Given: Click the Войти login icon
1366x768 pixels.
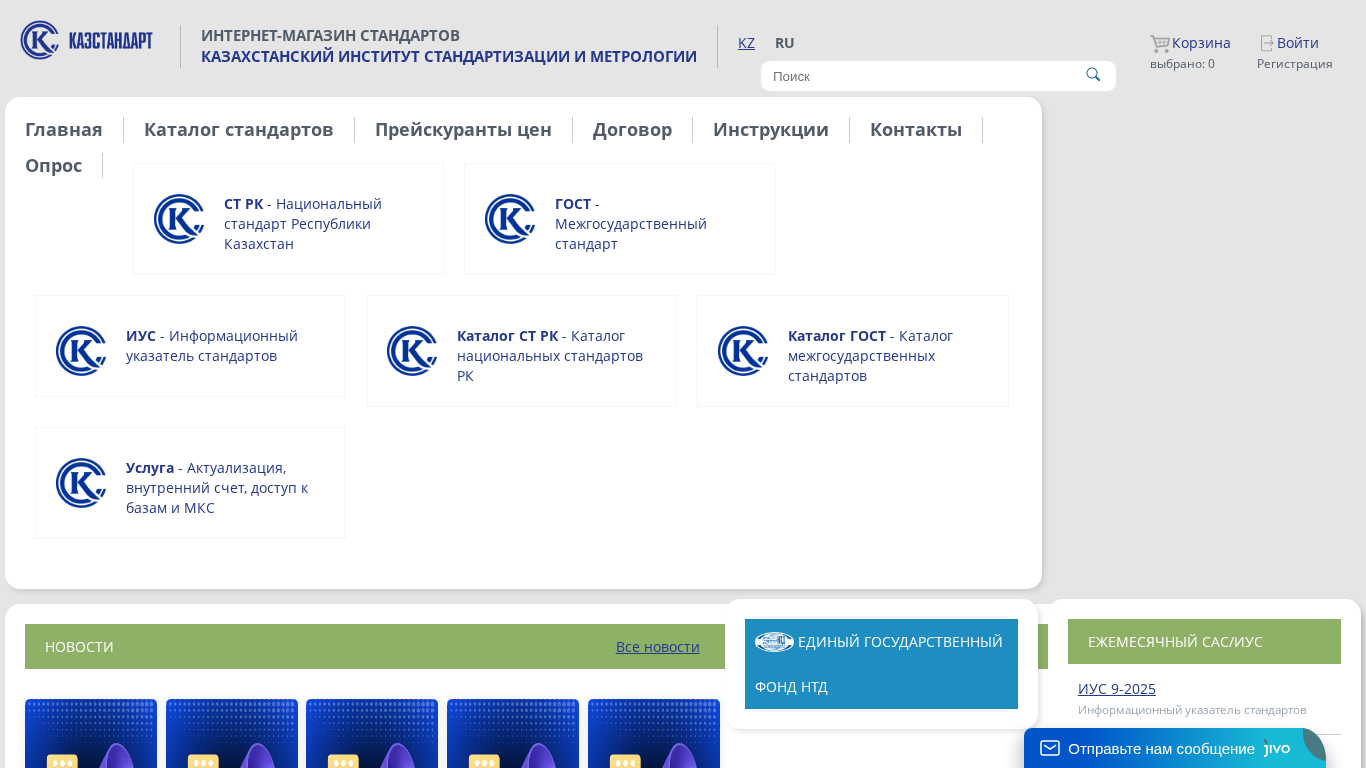Looking at the screenshot, I should [x=1267, y=43].
